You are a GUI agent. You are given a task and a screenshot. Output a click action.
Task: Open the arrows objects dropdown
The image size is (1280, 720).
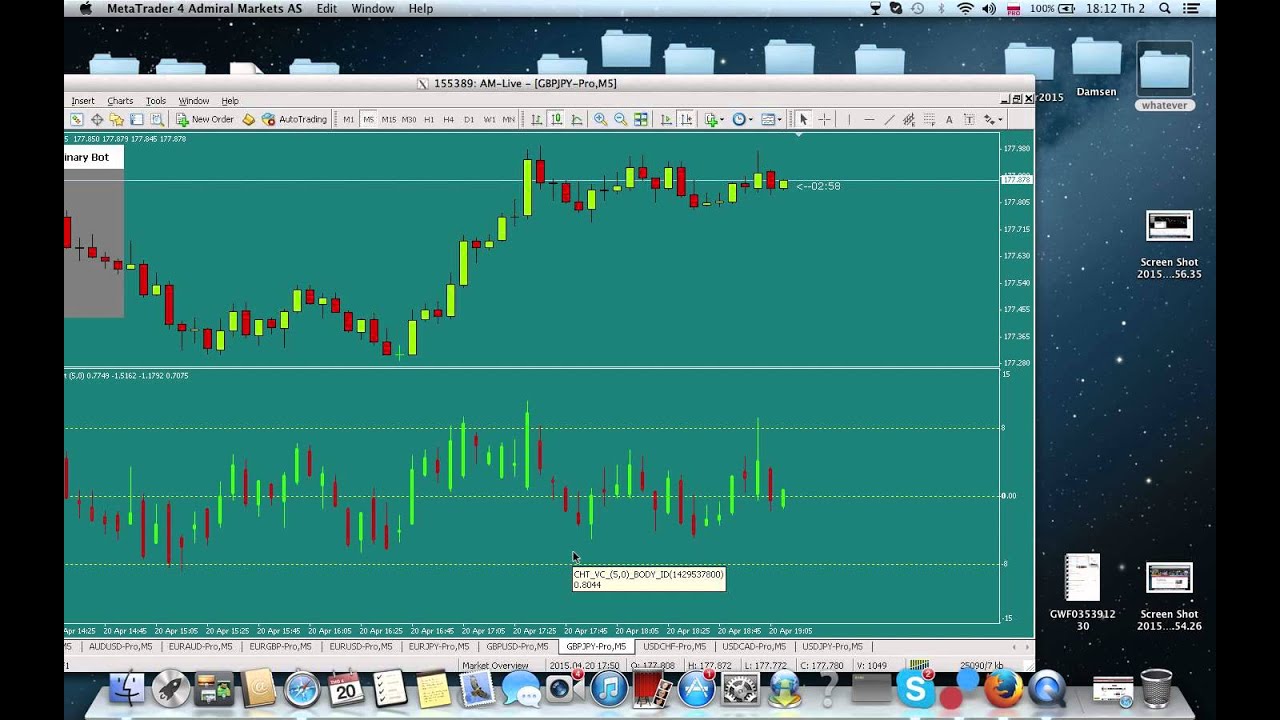point(992,119)
